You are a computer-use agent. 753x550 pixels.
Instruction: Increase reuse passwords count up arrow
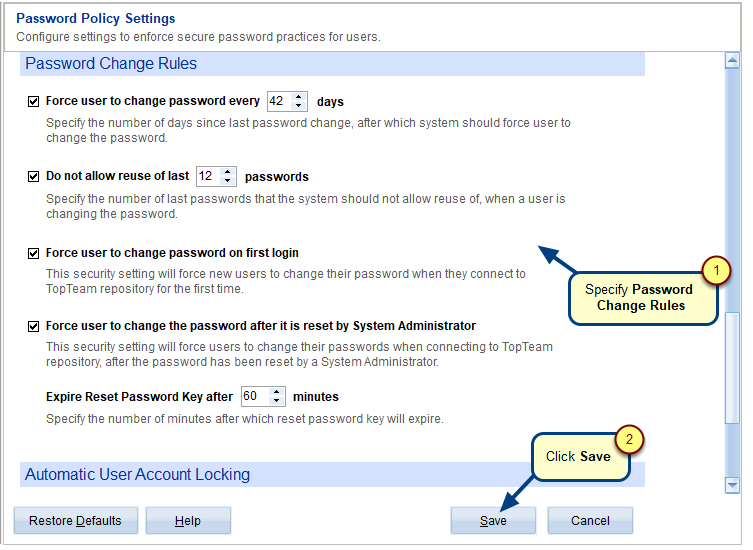point(228,172)
